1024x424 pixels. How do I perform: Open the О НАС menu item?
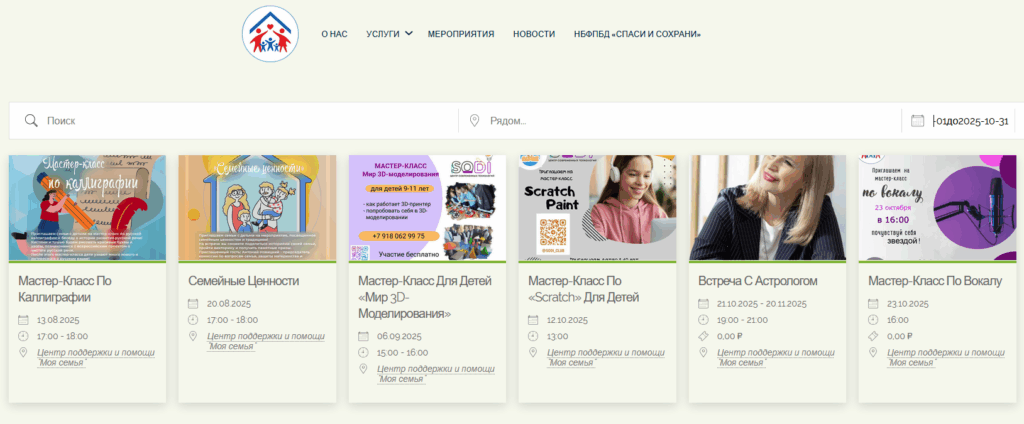click(334, 34)
